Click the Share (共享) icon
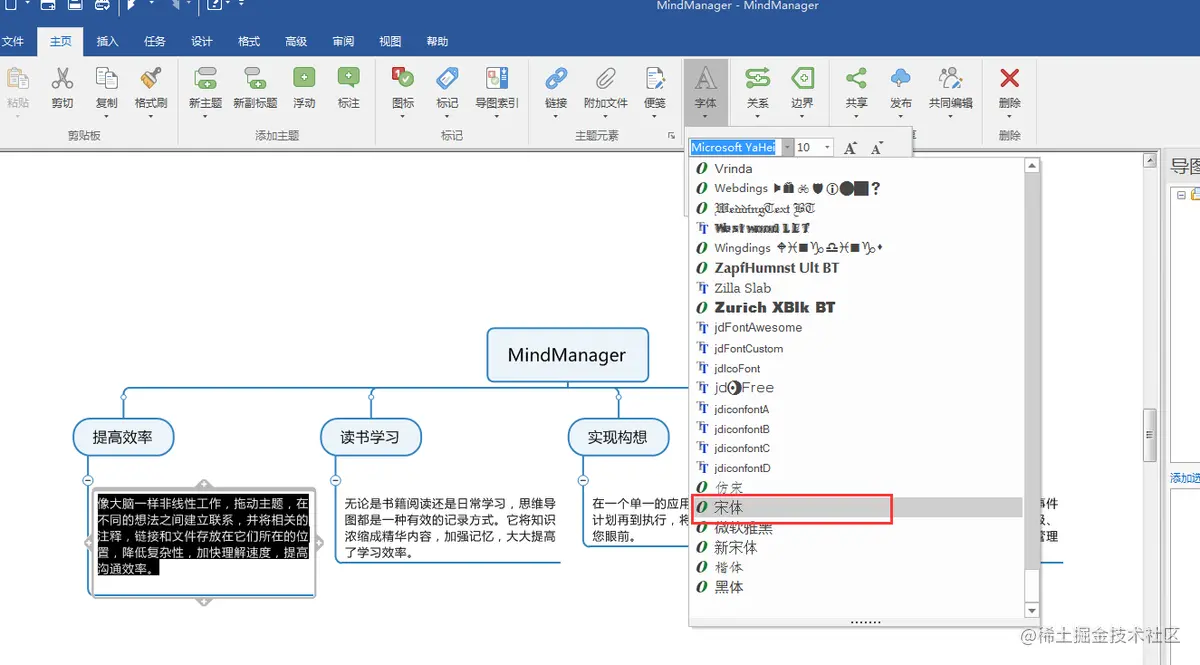1200x665 pixels. [856, 79]
